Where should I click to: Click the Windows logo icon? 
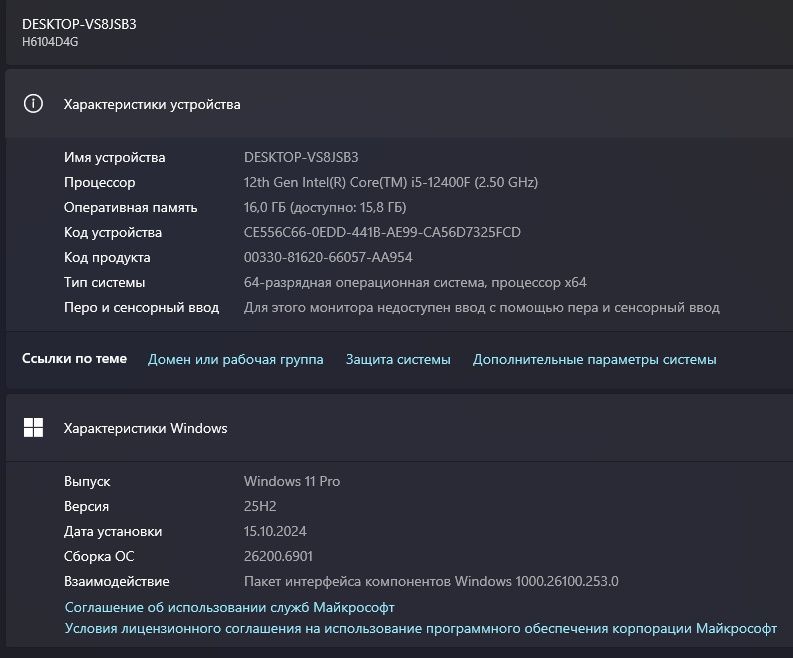click(34, 428)
